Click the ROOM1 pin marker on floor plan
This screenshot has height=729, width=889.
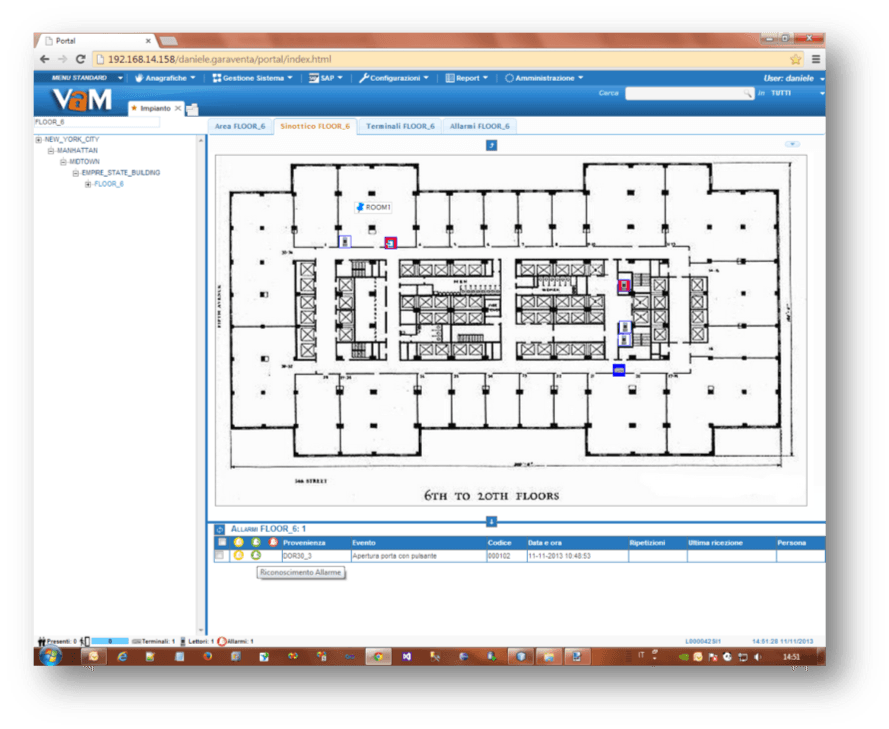point(360,206)
